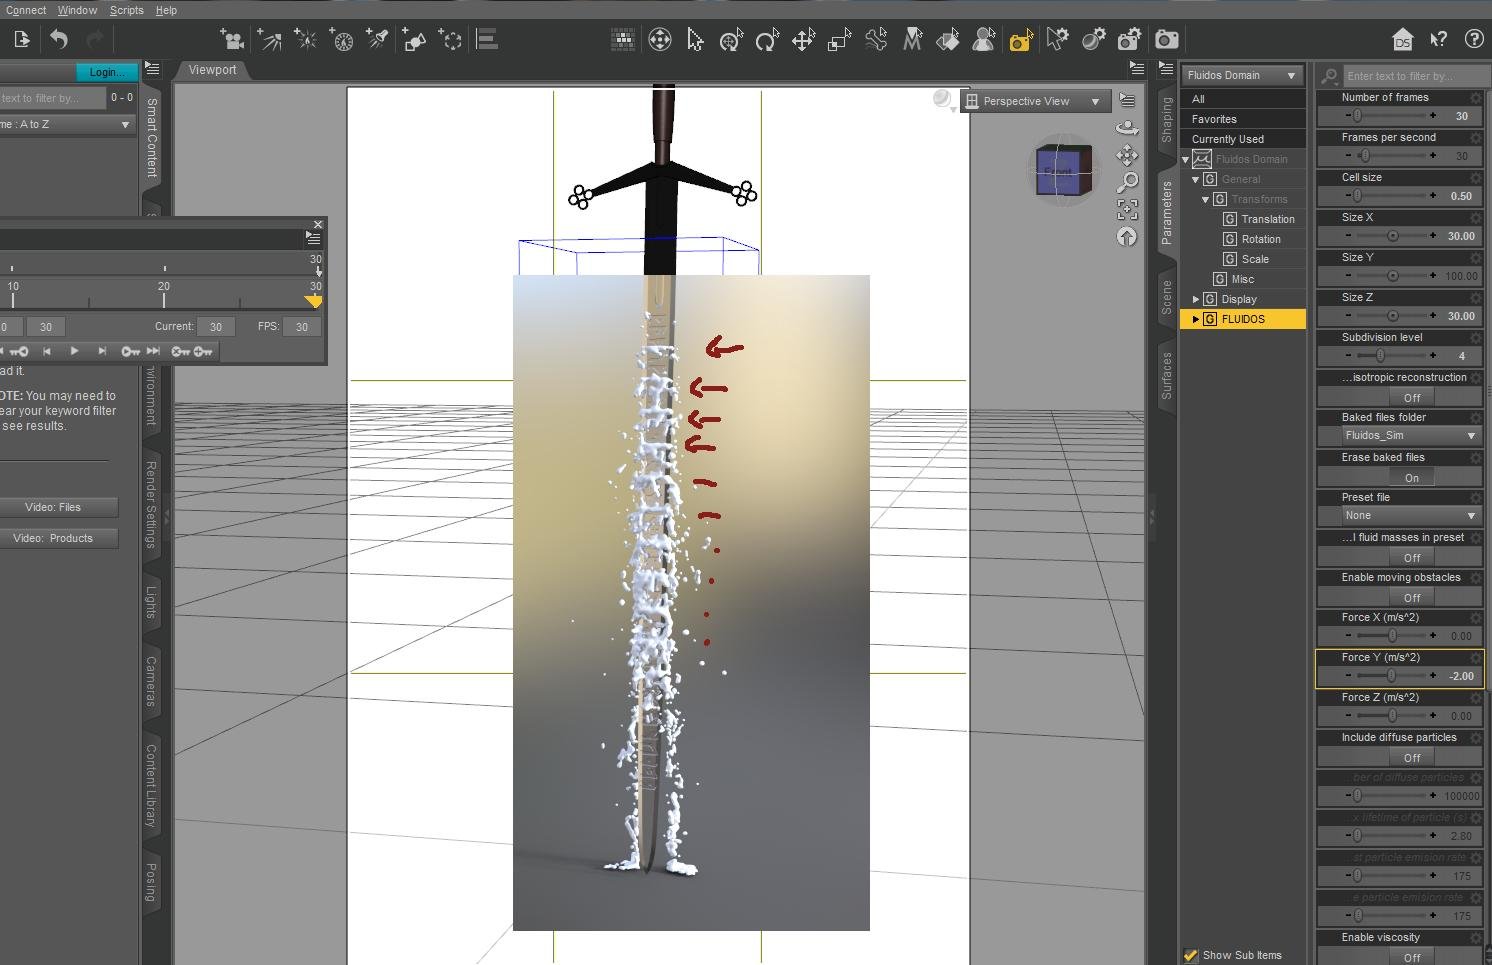Viewport: 1492px width, 965px height.
Task: Open the A to Z sort dropdown
Action: [66, 124]
